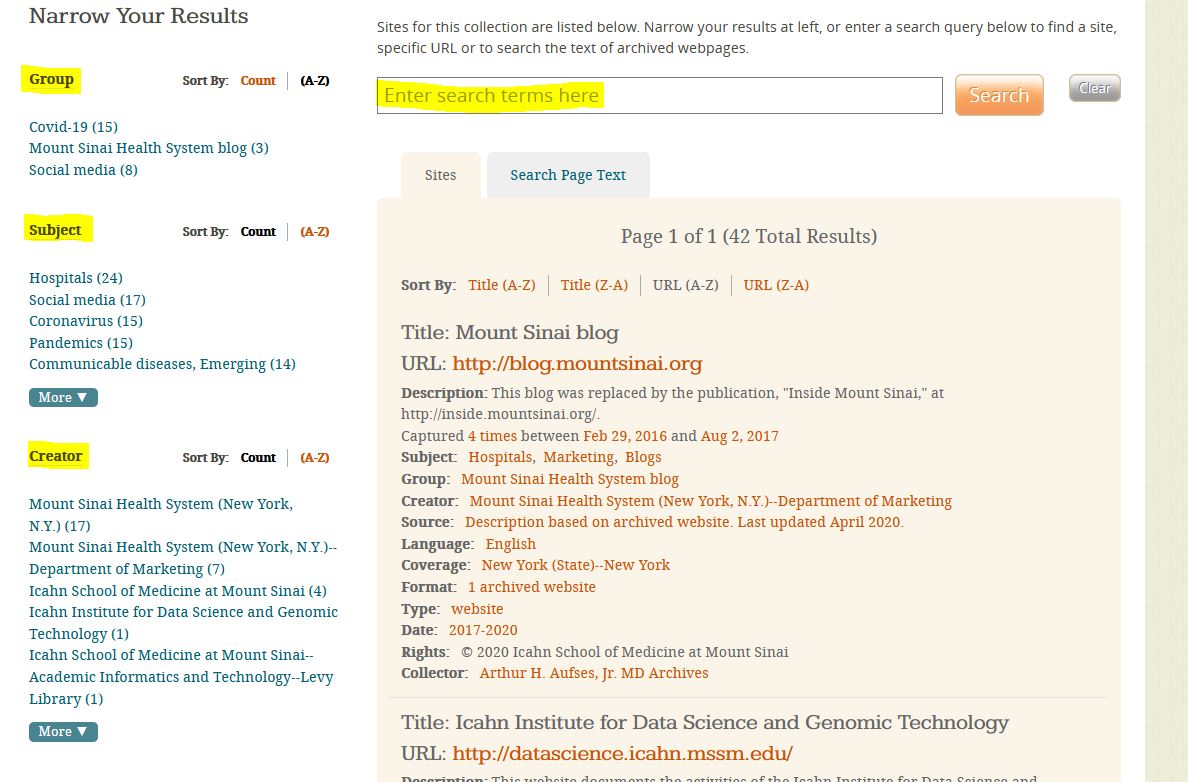Filter by Covid-19 group
This screenshot has width=1188, height=782.
coord(73,127)
